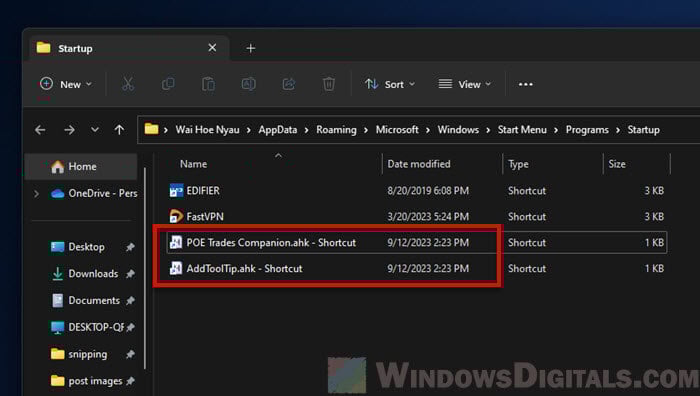Select the Startup tab

[x=129, y=48]
